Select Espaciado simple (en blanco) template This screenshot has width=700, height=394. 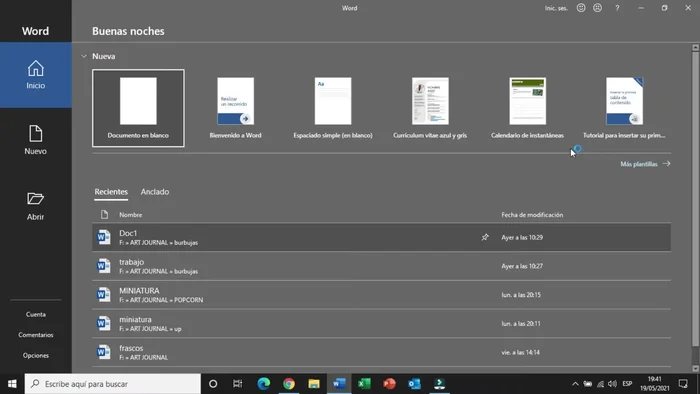(x=333, y=108)
